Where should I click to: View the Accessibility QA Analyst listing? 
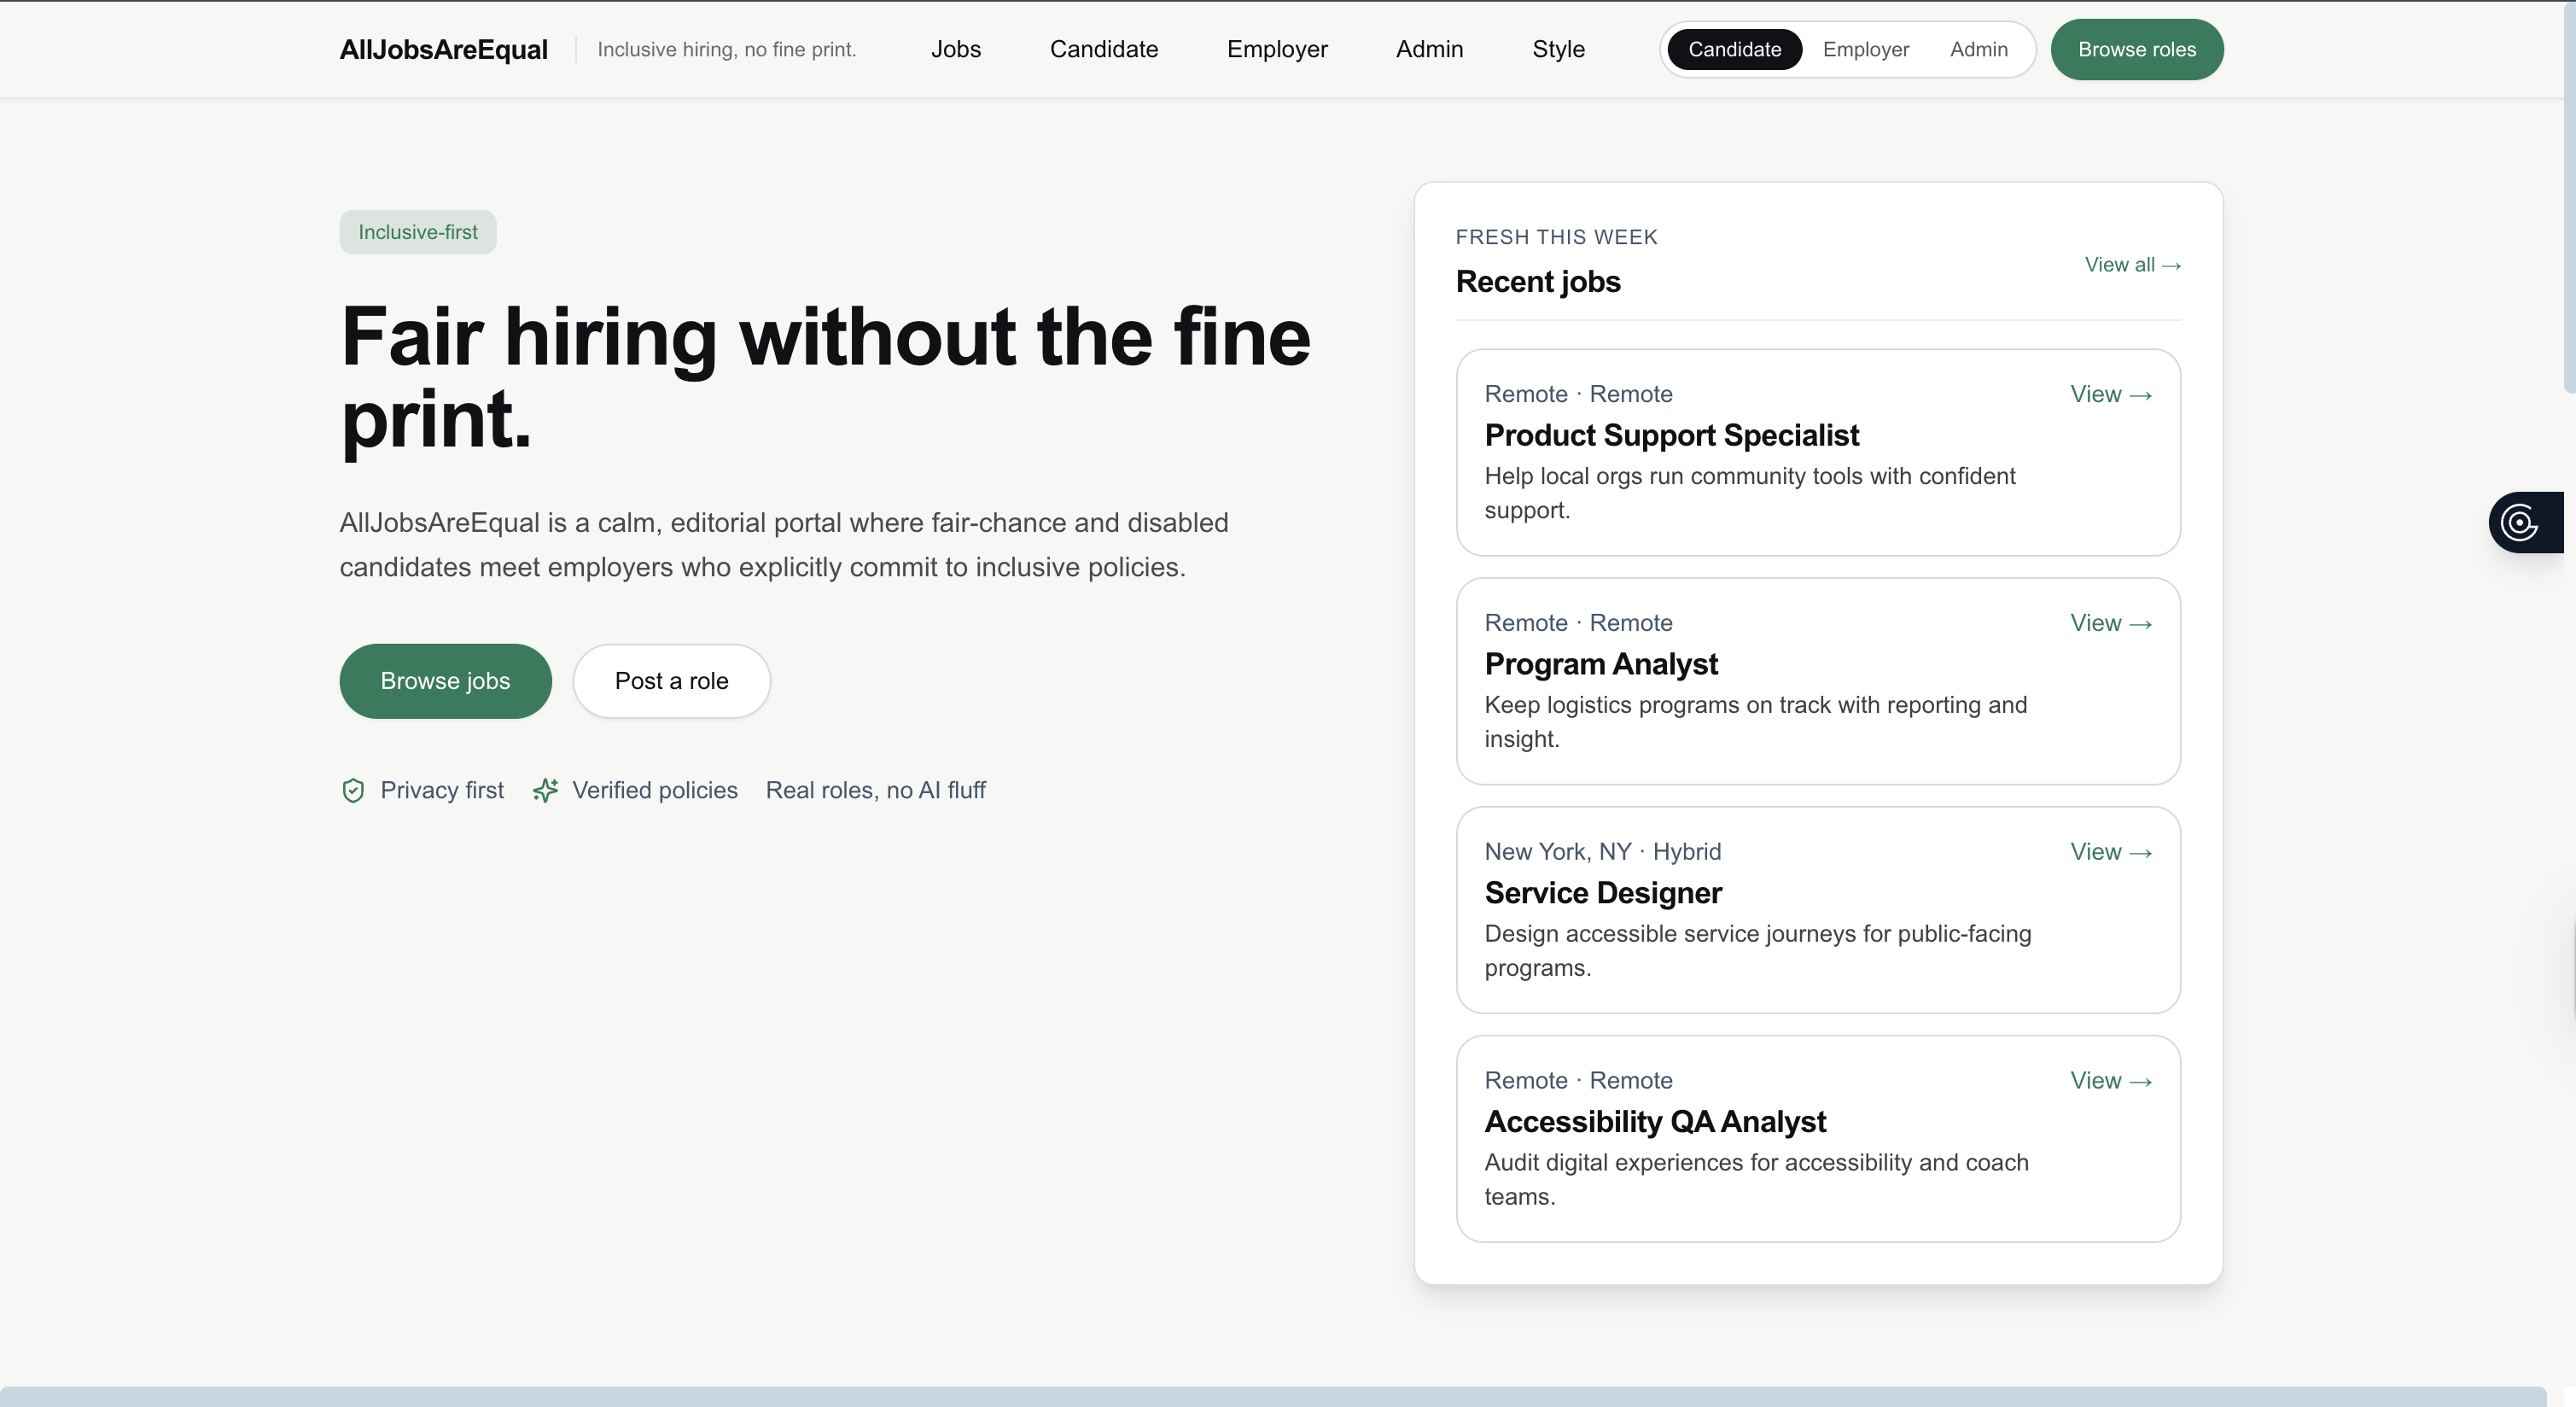(x=2110, y=1081)
